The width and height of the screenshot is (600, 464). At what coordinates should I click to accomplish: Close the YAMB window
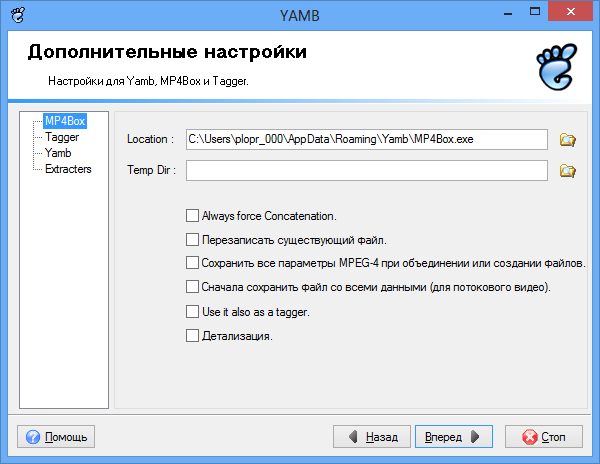tap(571, 11)
